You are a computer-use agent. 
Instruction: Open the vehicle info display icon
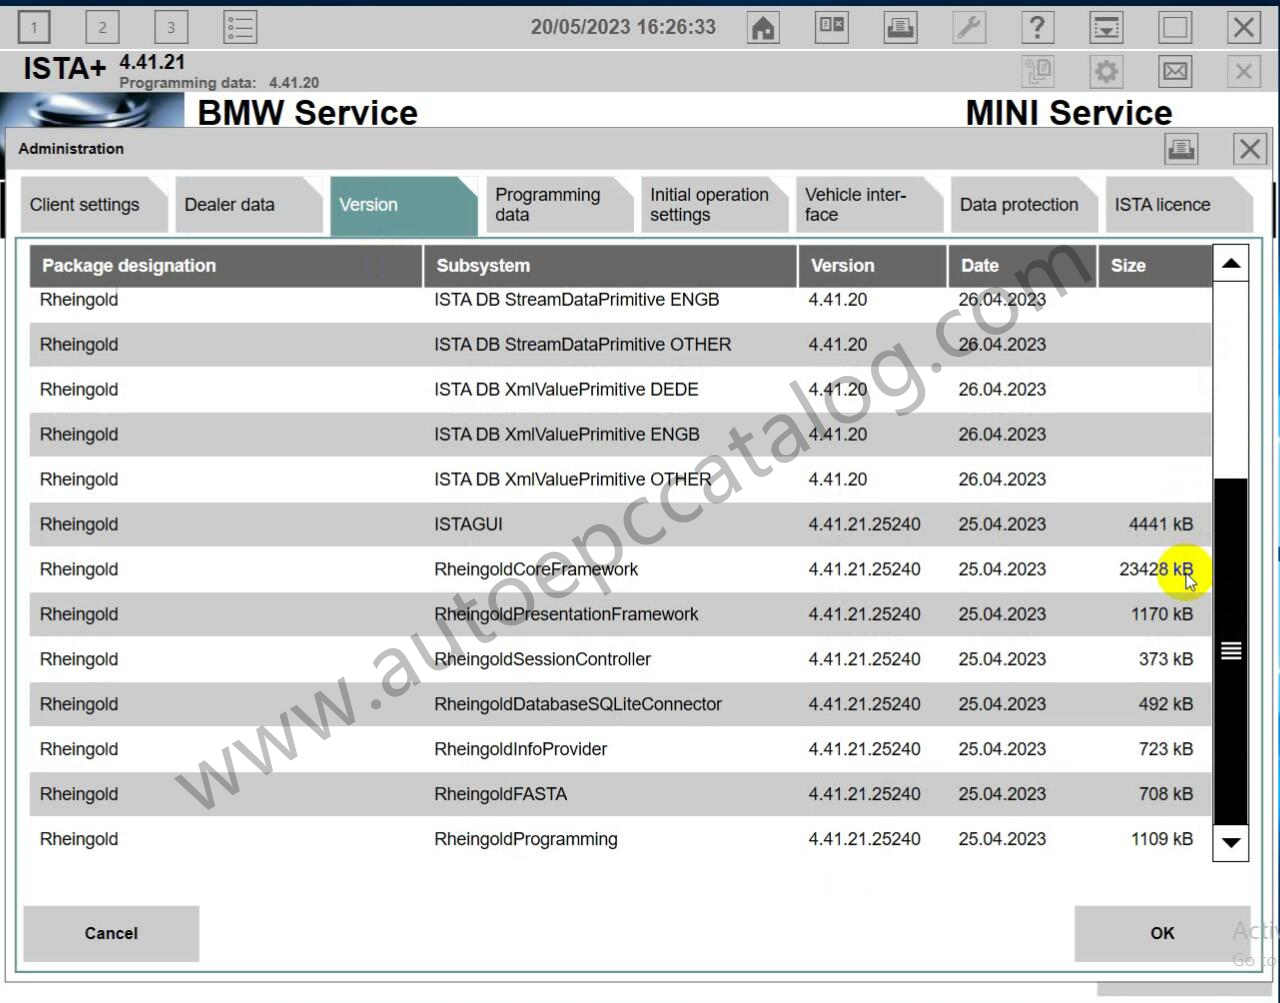click(832, 27)
